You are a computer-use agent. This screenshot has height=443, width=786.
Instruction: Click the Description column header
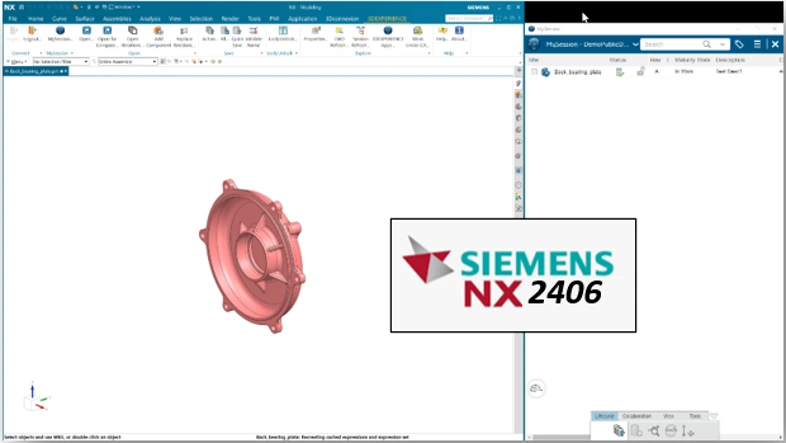pos(730,60)
